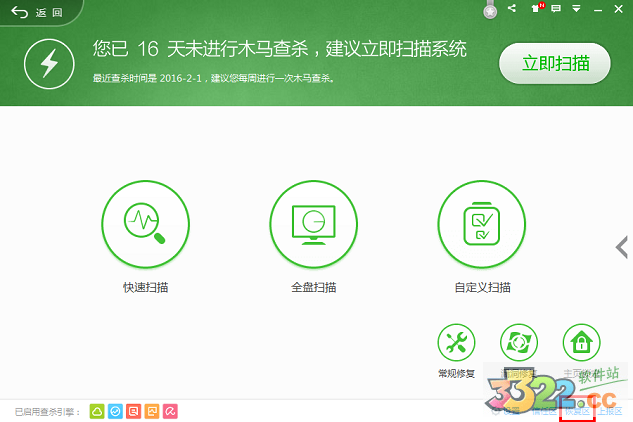Open the 信任区 link
Image resolution: width=633 pixels, height=422 pixels.
click(x=545, y=411)
